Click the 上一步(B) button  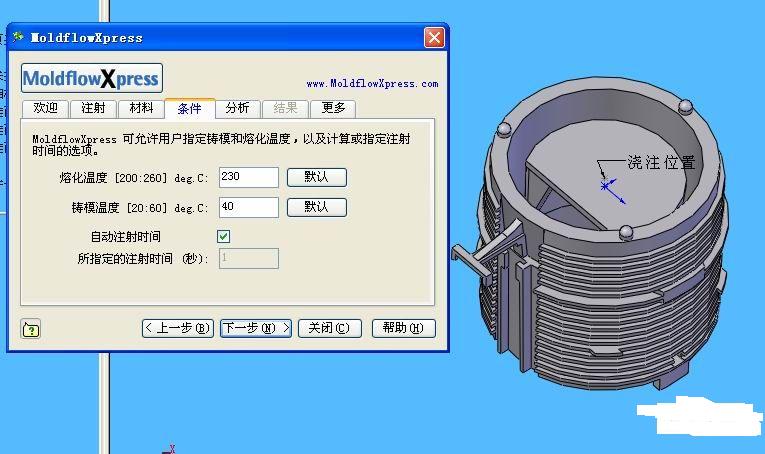[178, 328]
